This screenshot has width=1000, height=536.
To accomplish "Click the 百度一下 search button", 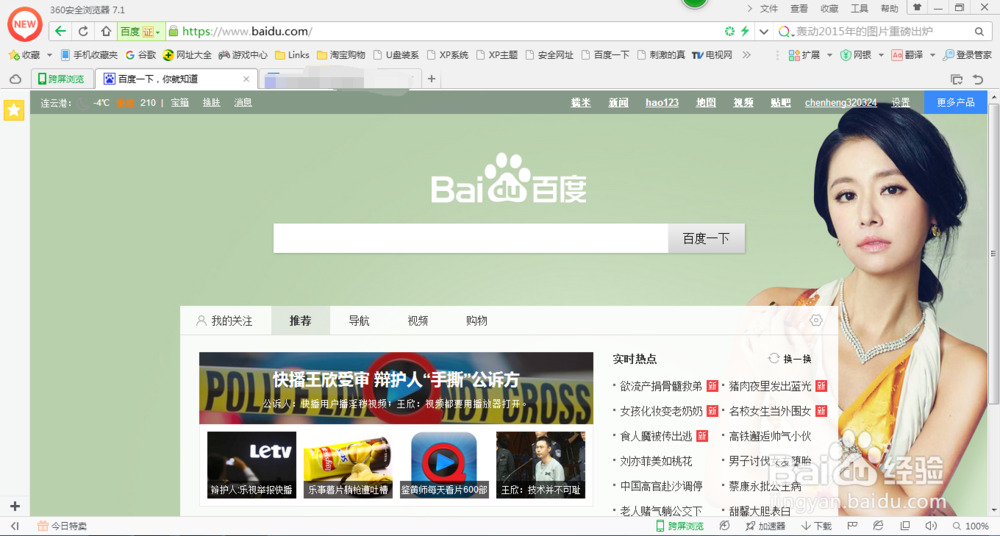I will coord(706,239).
